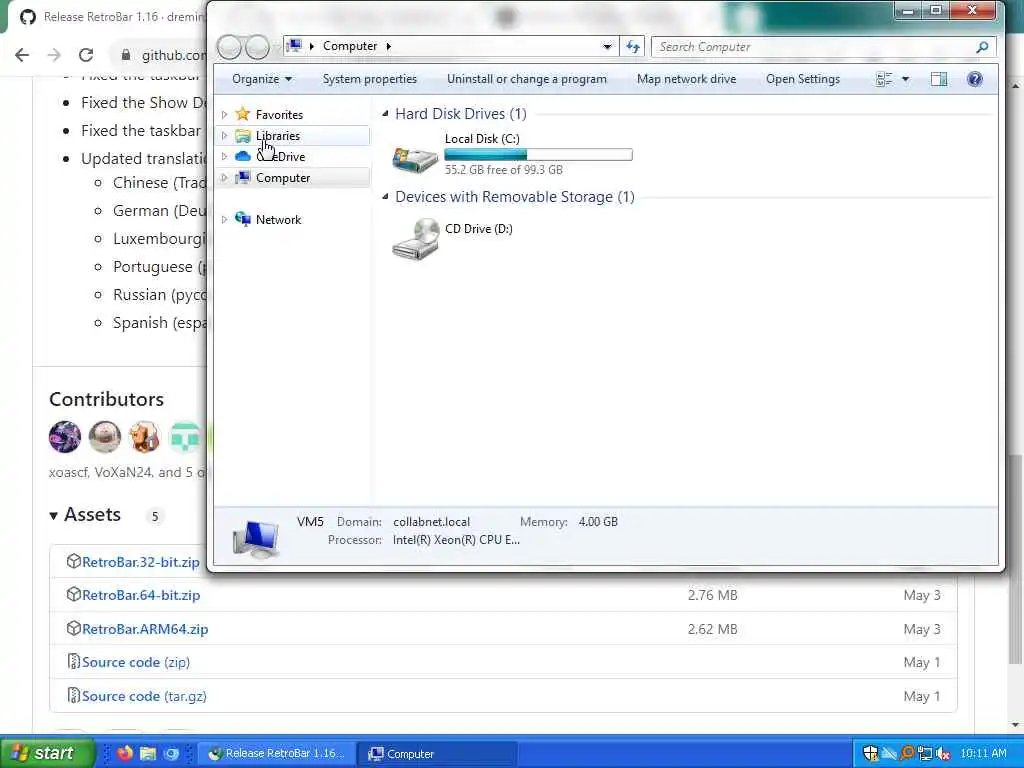Collapse Devices with Removable Storage group

[385, 197]
